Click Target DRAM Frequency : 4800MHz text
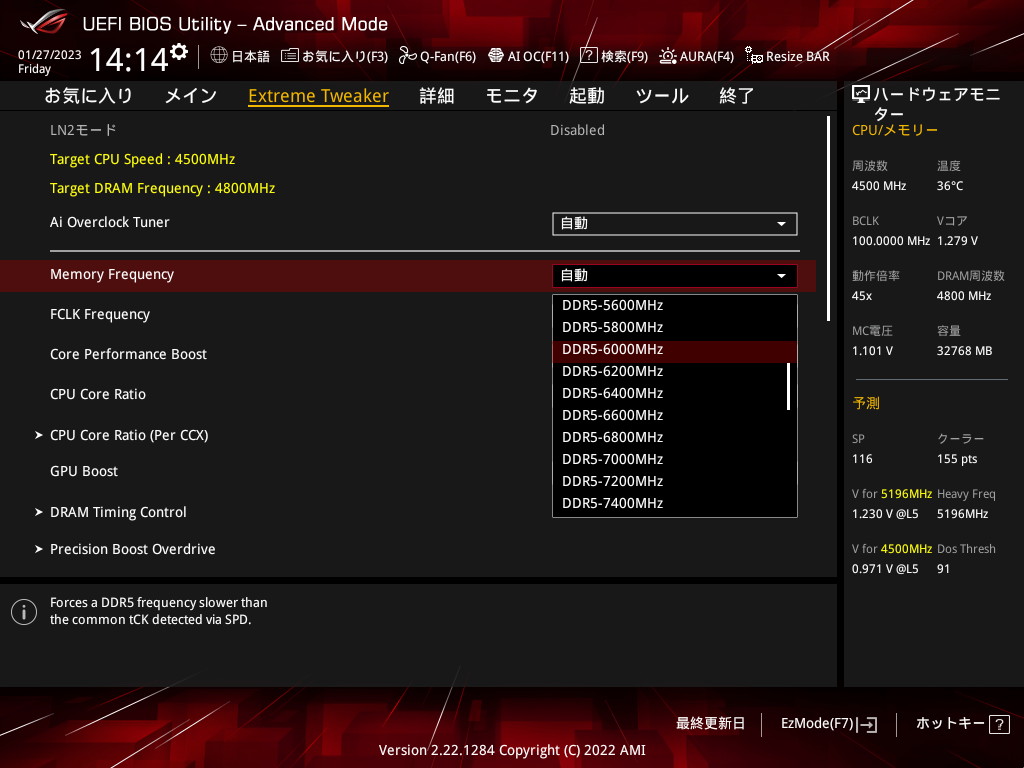 coord(163,188)
